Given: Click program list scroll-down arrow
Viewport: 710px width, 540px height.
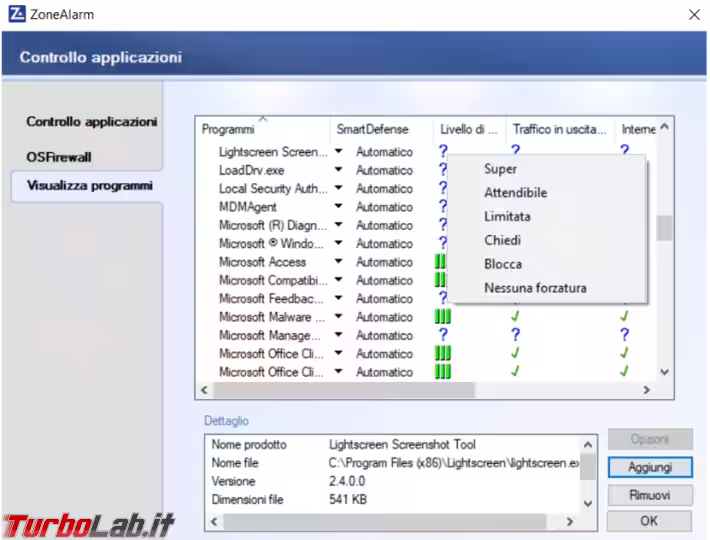Looking at the screenshot, I should point(664,372).
